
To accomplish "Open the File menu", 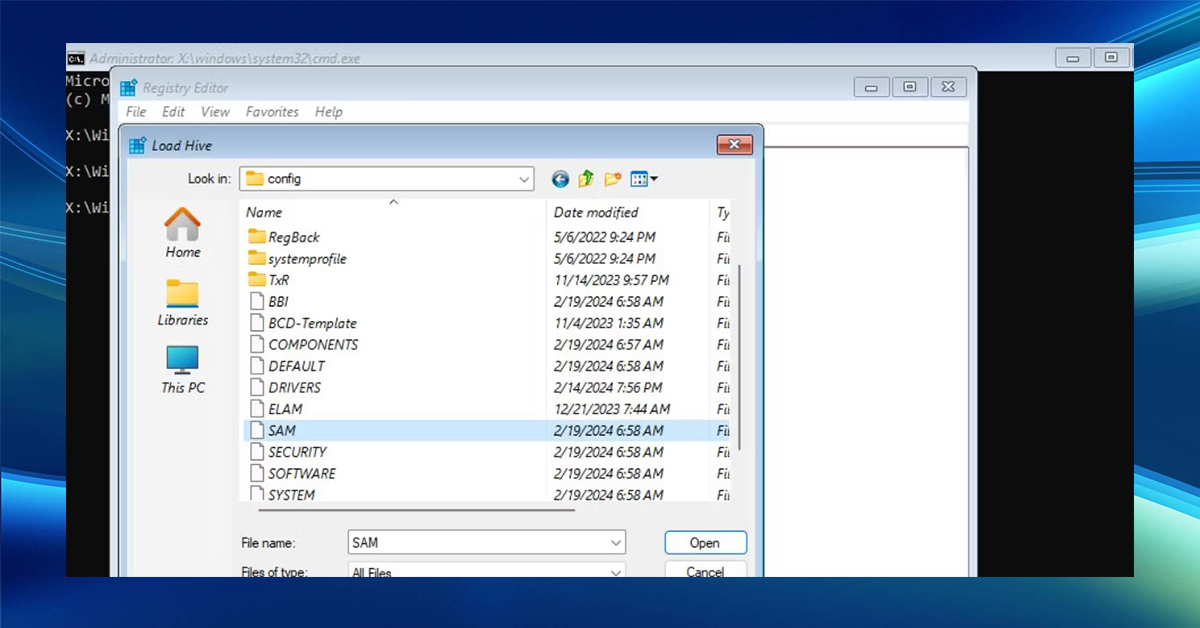I will coord(136,111).
